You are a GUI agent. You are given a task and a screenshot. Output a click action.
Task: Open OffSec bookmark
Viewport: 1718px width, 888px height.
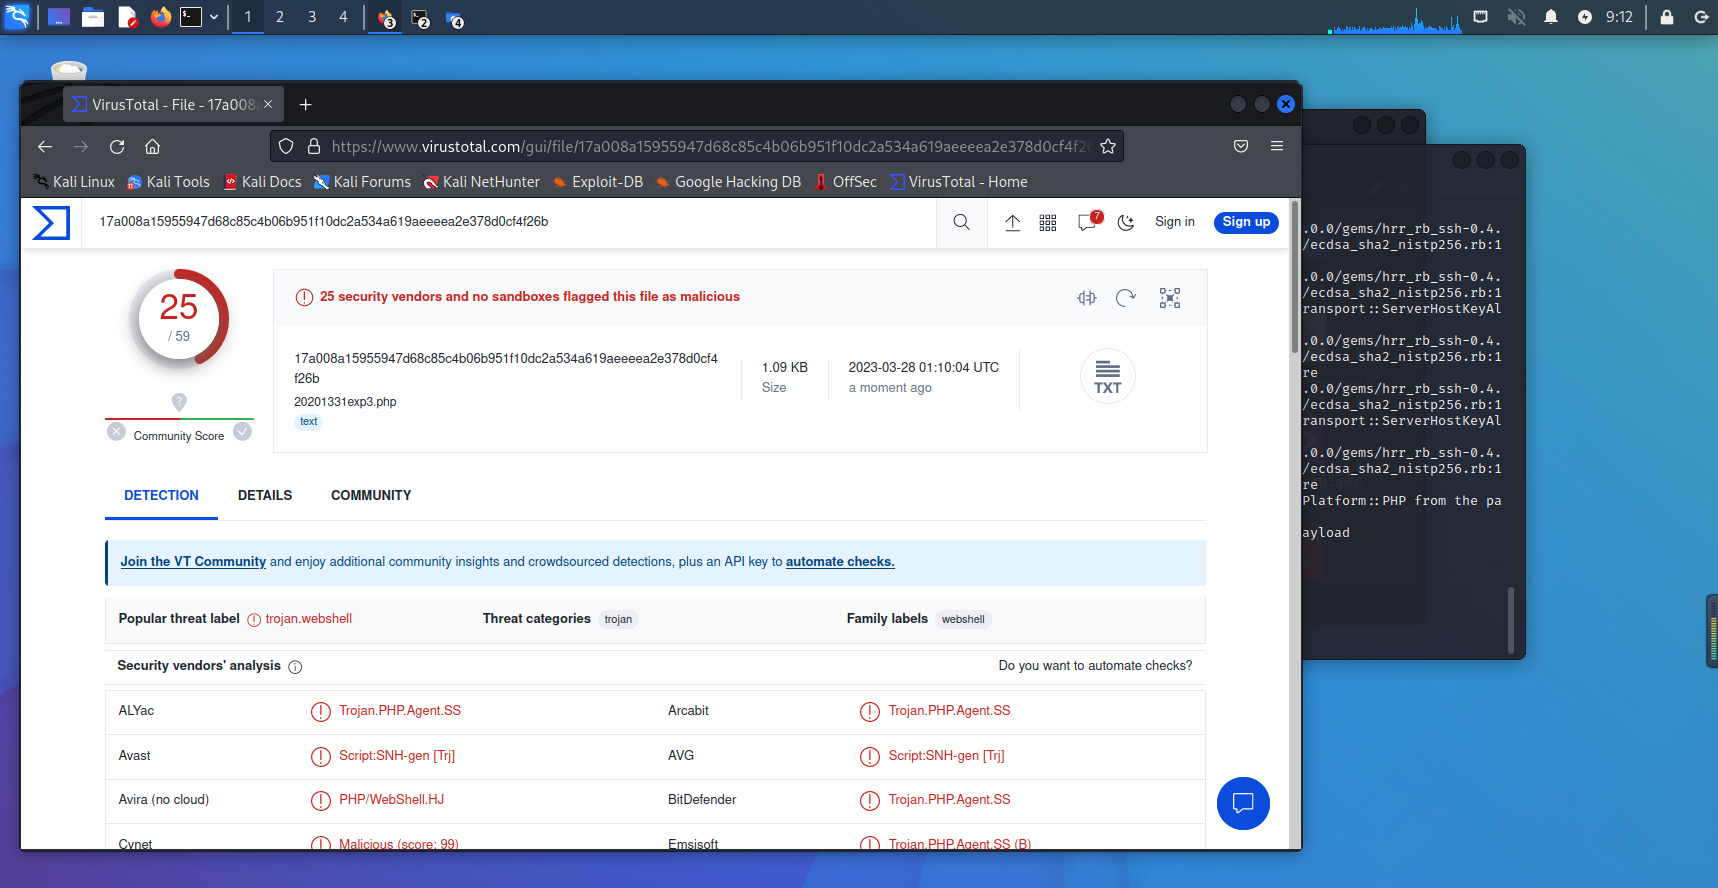(845, 182)
